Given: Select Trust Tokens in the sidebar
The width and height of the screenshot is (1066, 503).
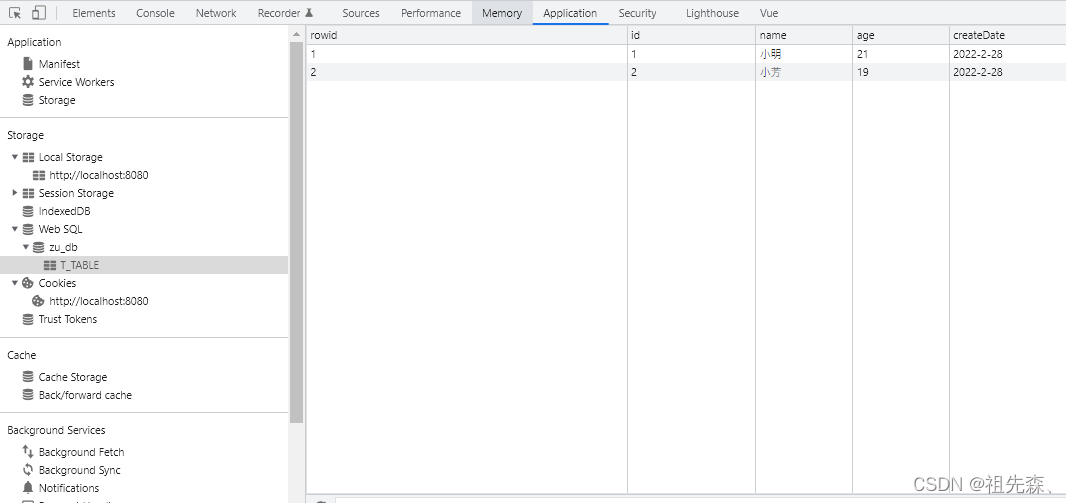Looking at the screenshot, I should [68, 319].
